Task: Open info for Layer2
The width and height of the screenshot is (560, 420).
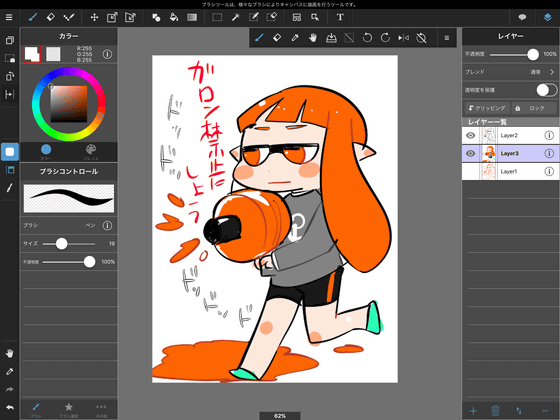Action: [549, 135]
